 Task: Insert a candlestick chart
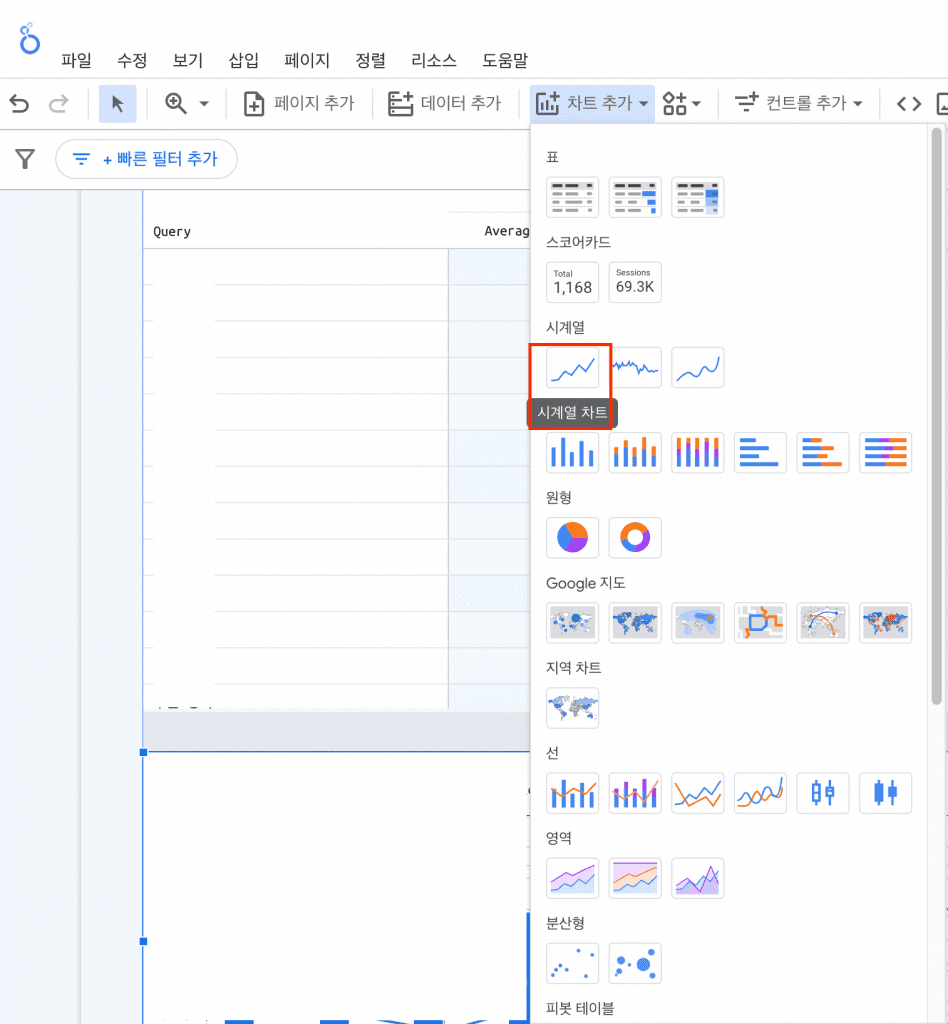tap(886, 793)
